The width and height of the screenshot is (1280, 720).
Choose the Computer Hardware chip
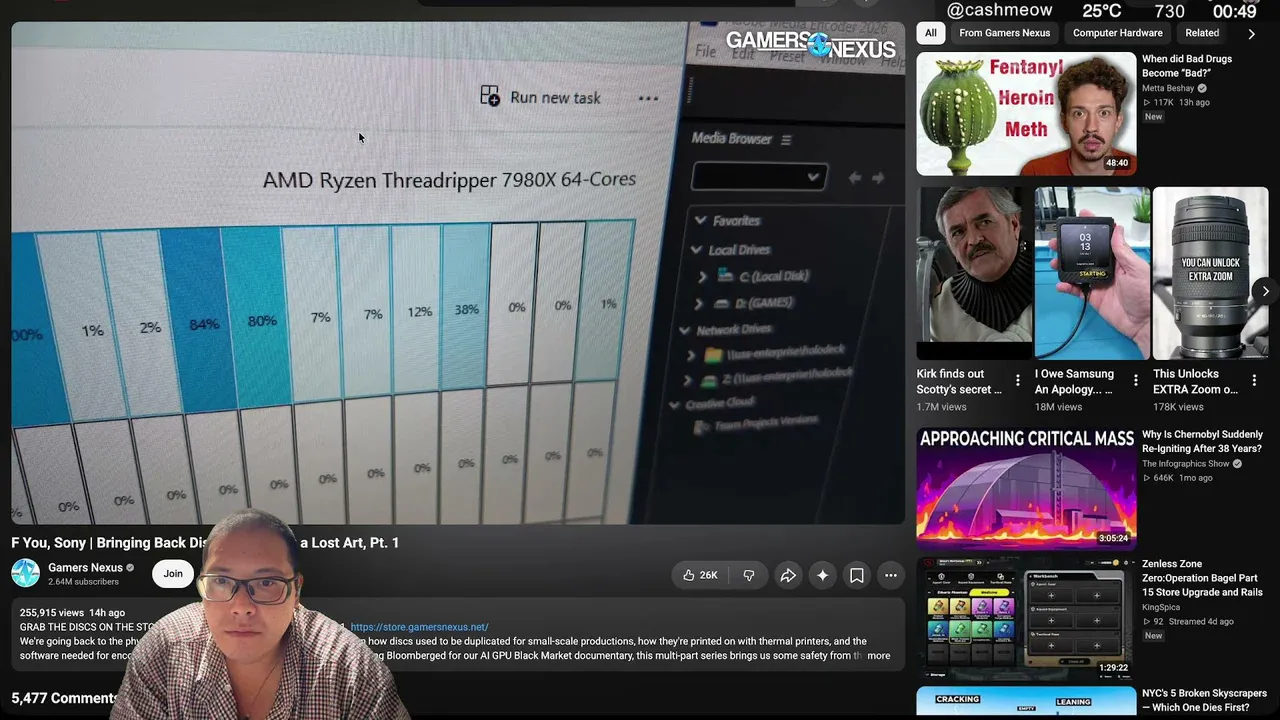coord(1118,33)
